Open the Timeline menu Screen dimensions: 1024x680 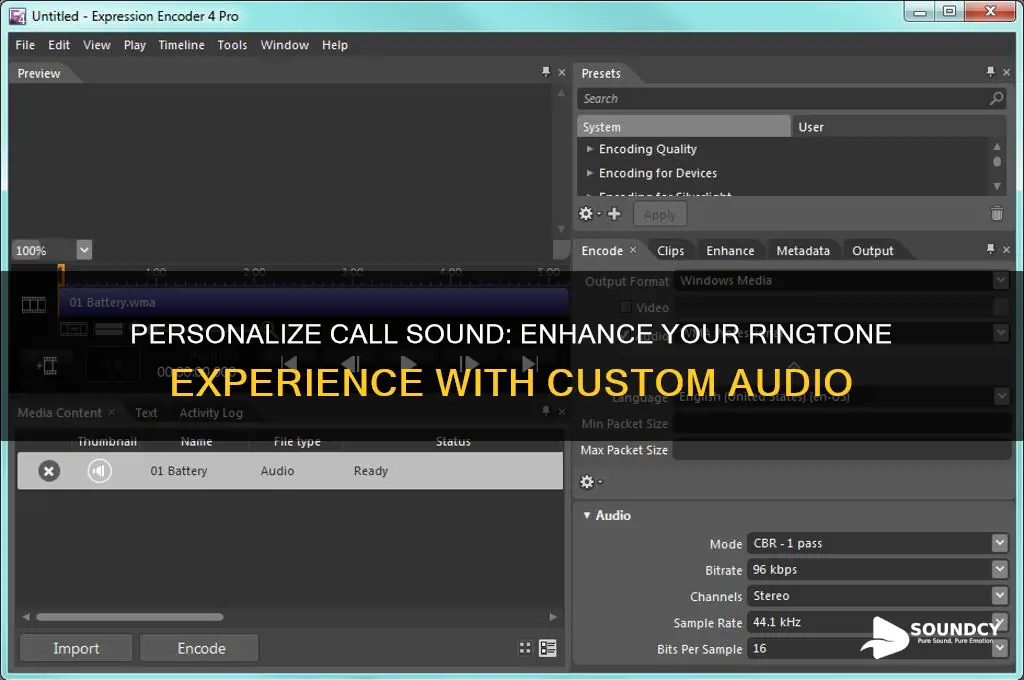point(182,45)
